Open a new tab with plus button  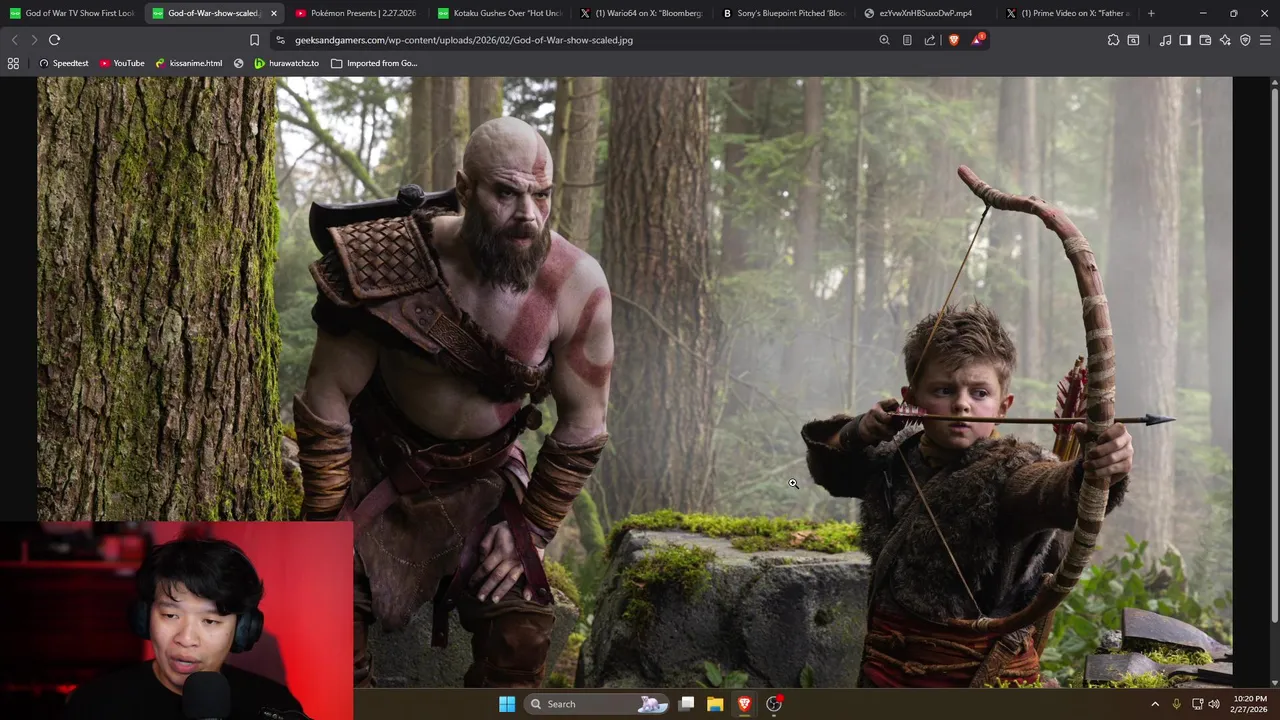(x=1151, y=13)
